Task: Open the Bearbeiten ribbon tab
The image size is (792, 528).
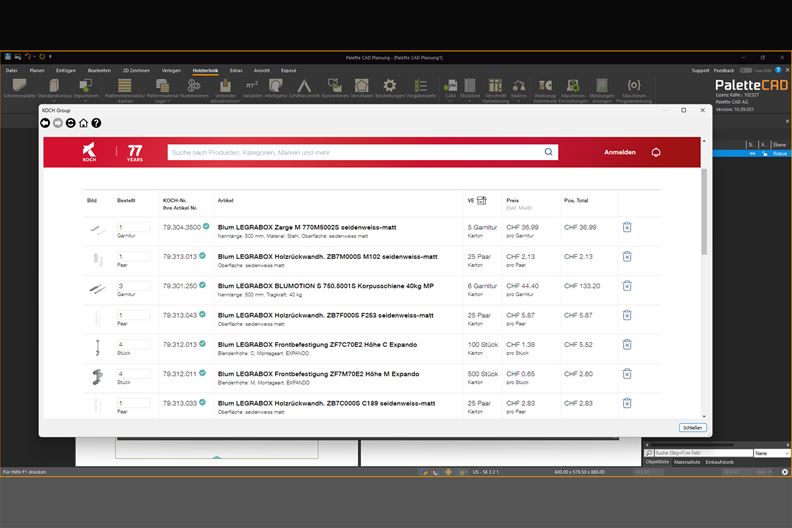Action: [x=99, y=71]
